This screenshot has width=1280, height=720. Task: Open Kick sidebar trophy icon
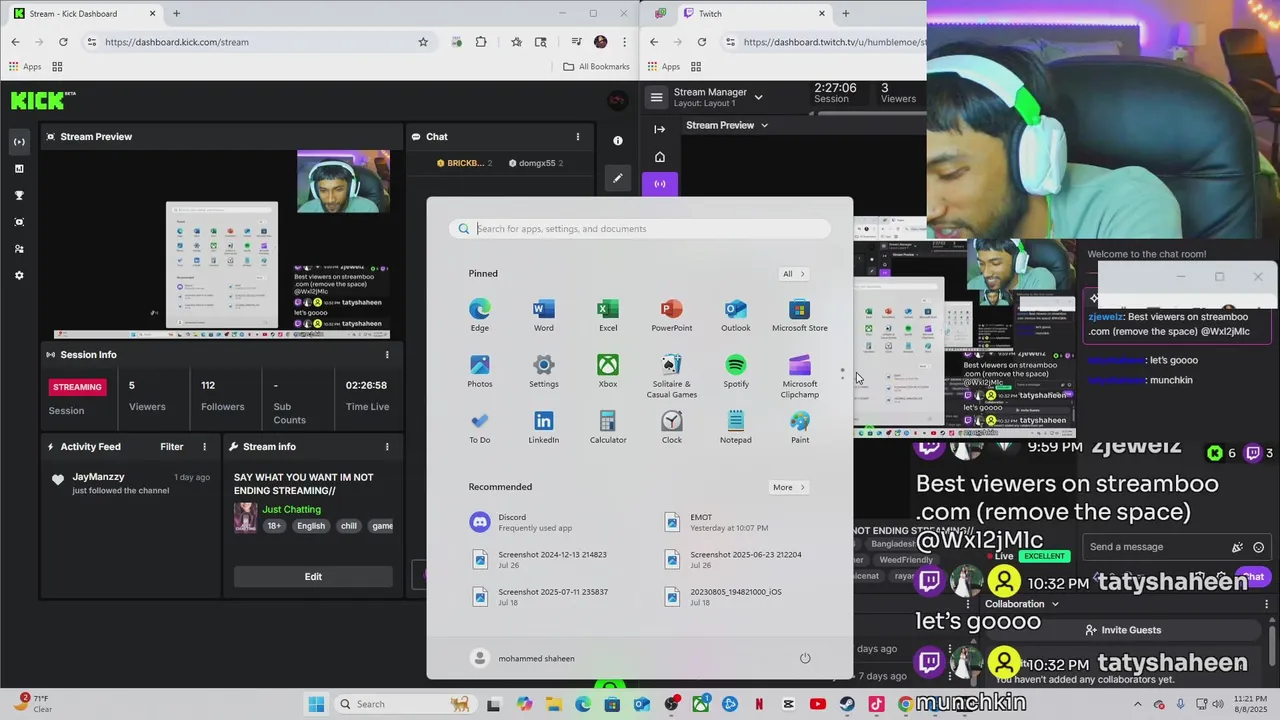pyautogui.click(x=19, y=195)
